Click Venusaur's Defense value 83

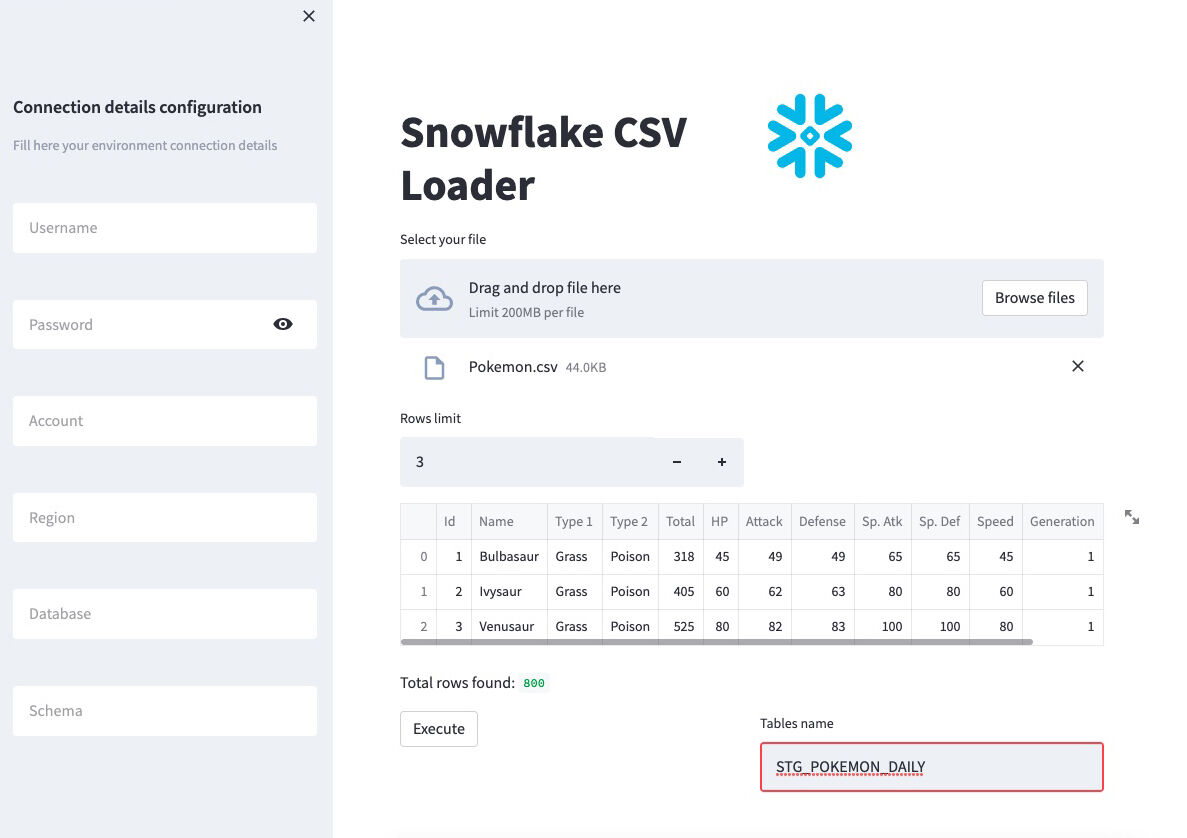click(822, 626)
